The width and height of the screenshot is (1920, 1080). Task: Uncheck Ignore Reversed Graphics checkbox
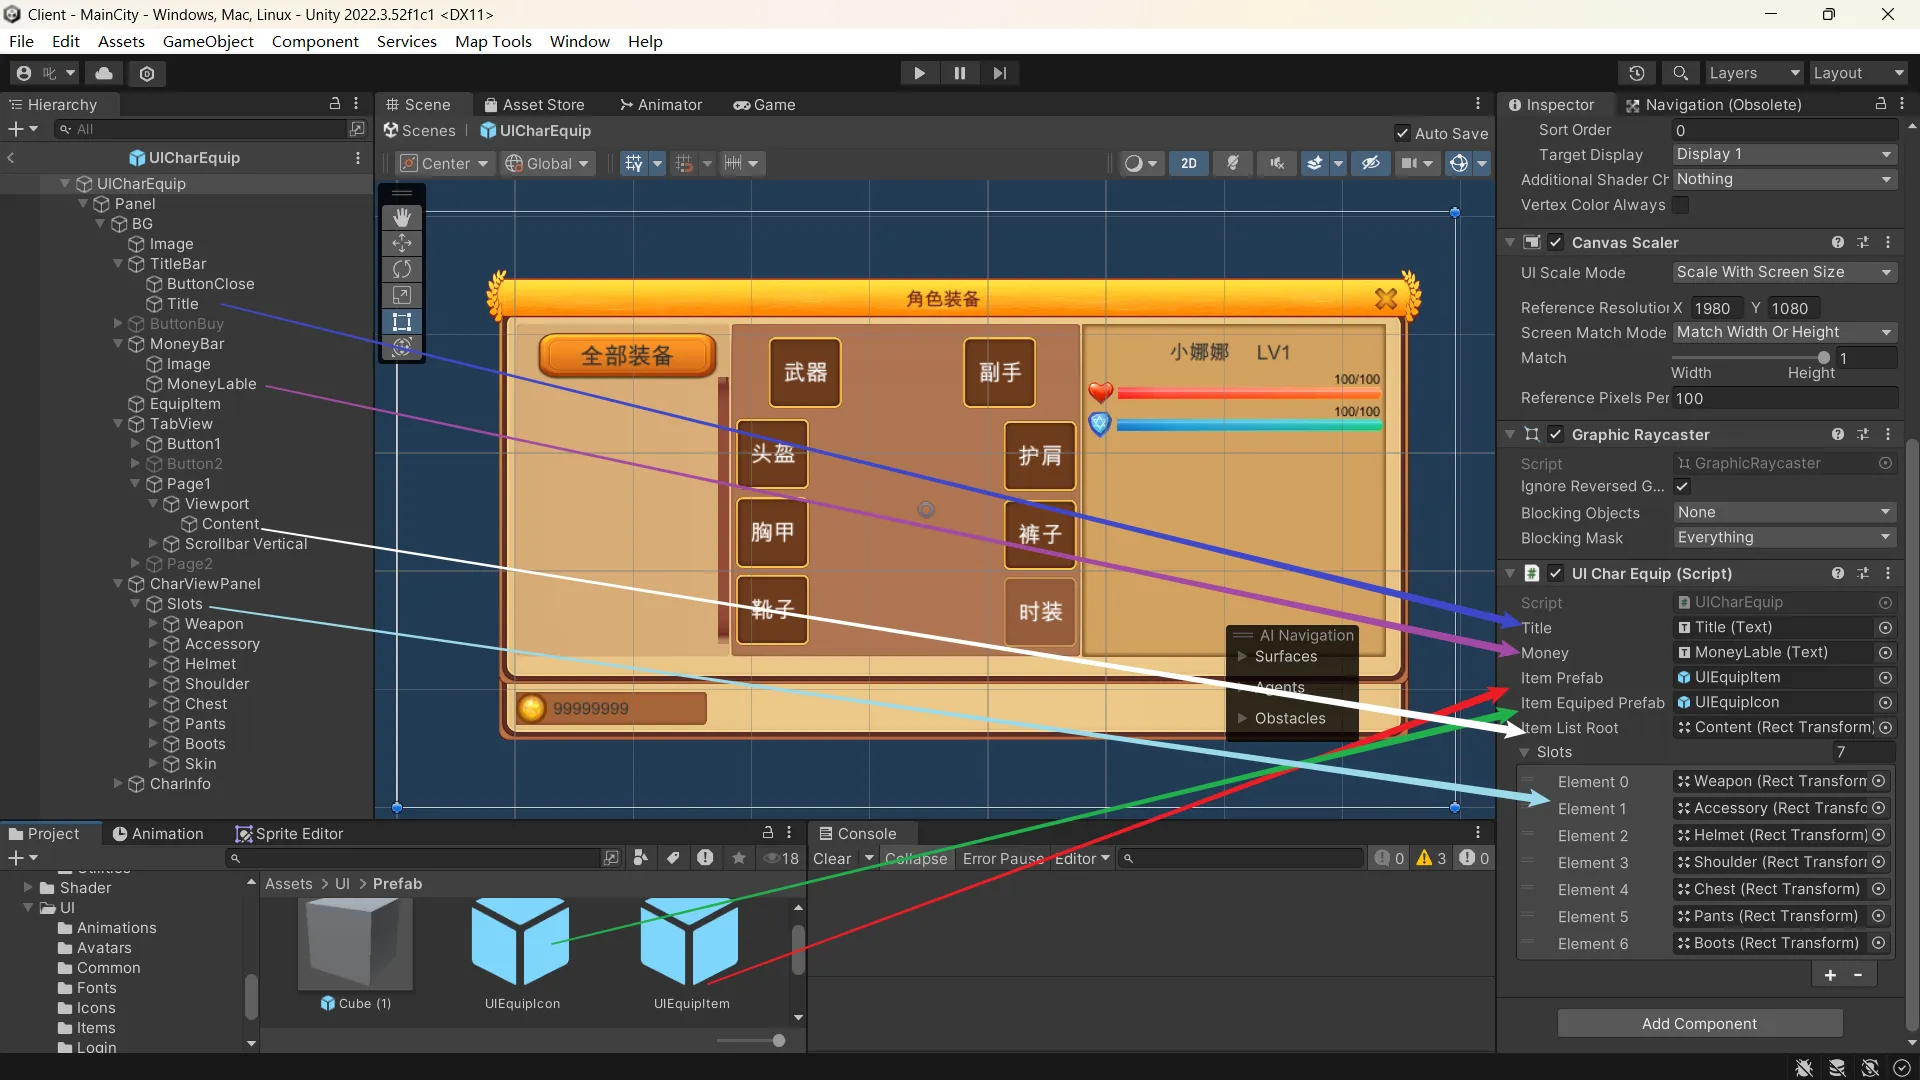point(1682,486)
